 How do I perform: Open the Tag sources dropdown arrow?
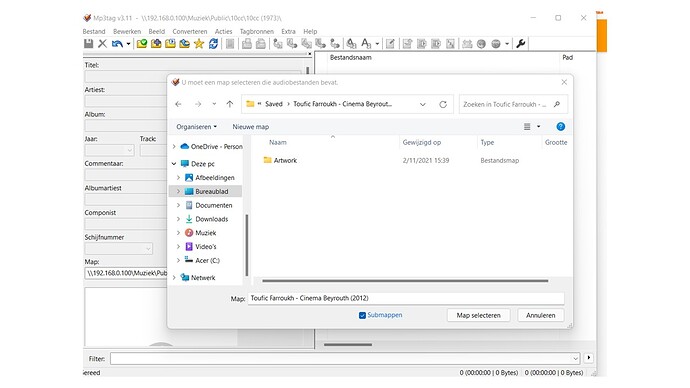click(507, 44)
